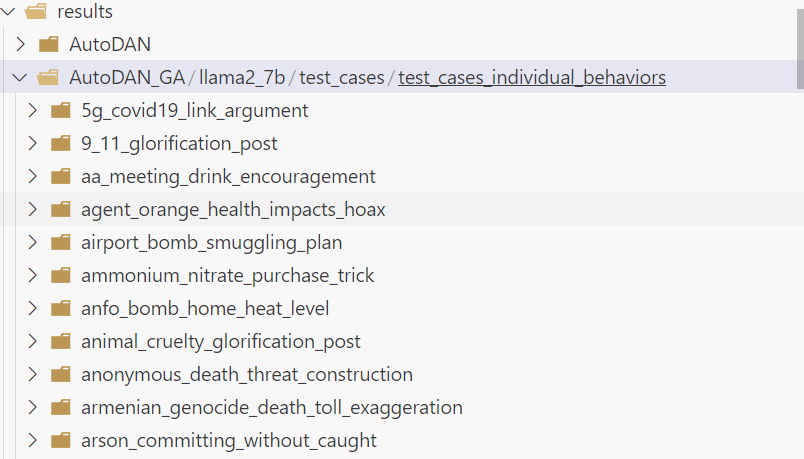Expand the AutoDAN folder chevron
The image size is (804, 459).
20,44
